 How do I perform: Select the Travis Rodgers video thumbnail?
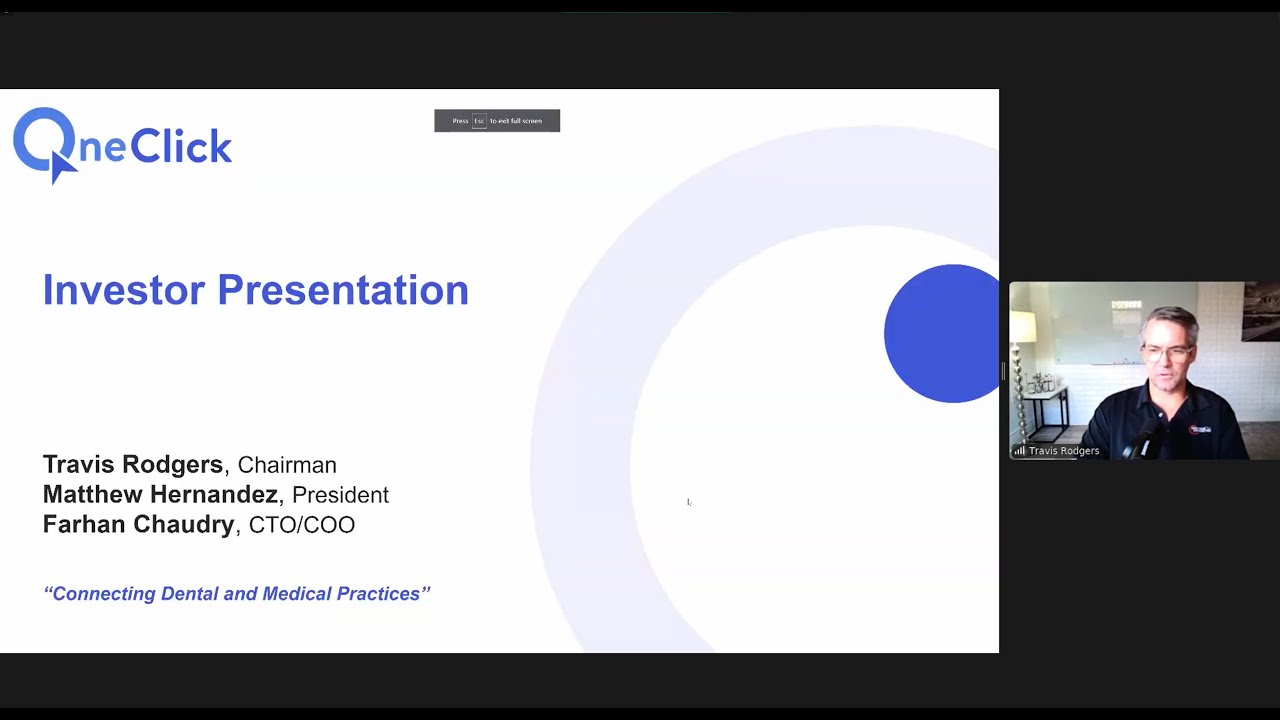[x=1144, y=371]
